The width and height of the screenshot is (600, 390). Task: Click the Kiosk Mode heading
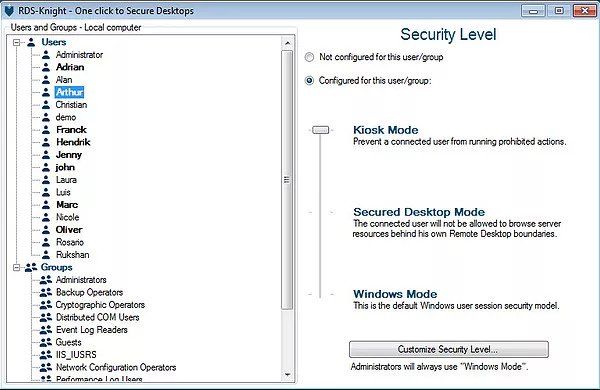click(386, 130)
